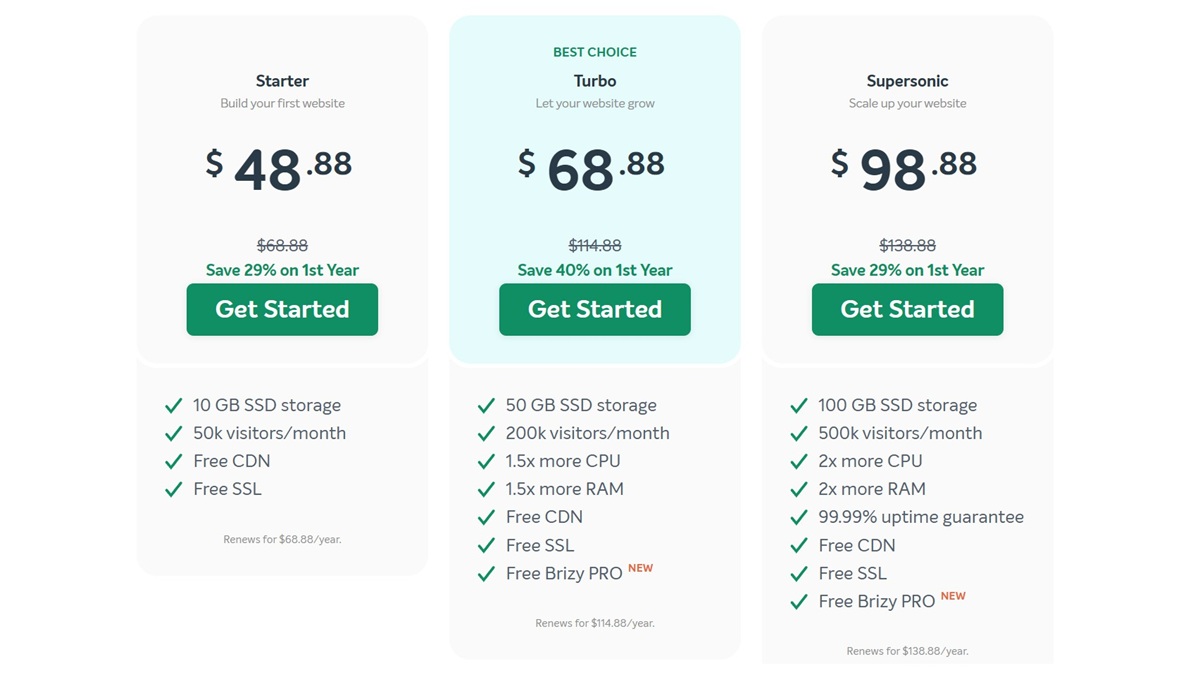Click the checkmark next to 50k visitors/month
Screen dimensions: 1200x675
pos(174,433)
